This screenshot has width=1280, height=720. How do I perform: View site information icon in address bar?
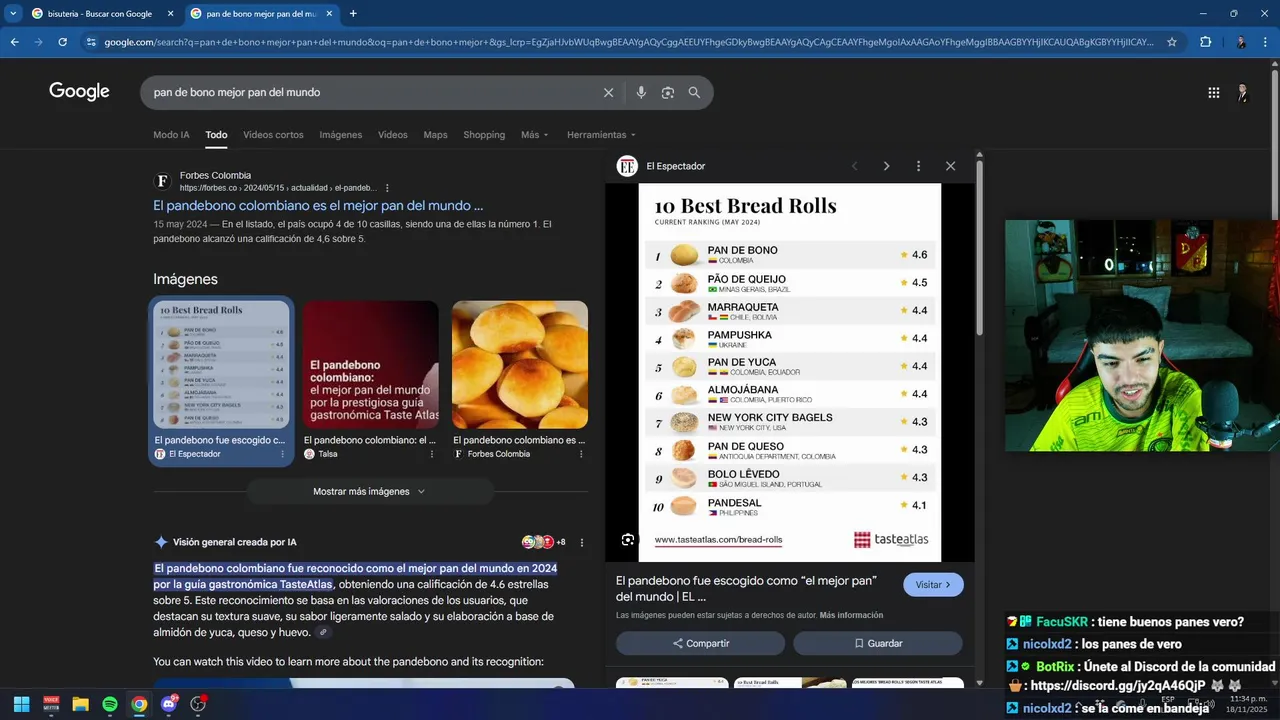91,42
